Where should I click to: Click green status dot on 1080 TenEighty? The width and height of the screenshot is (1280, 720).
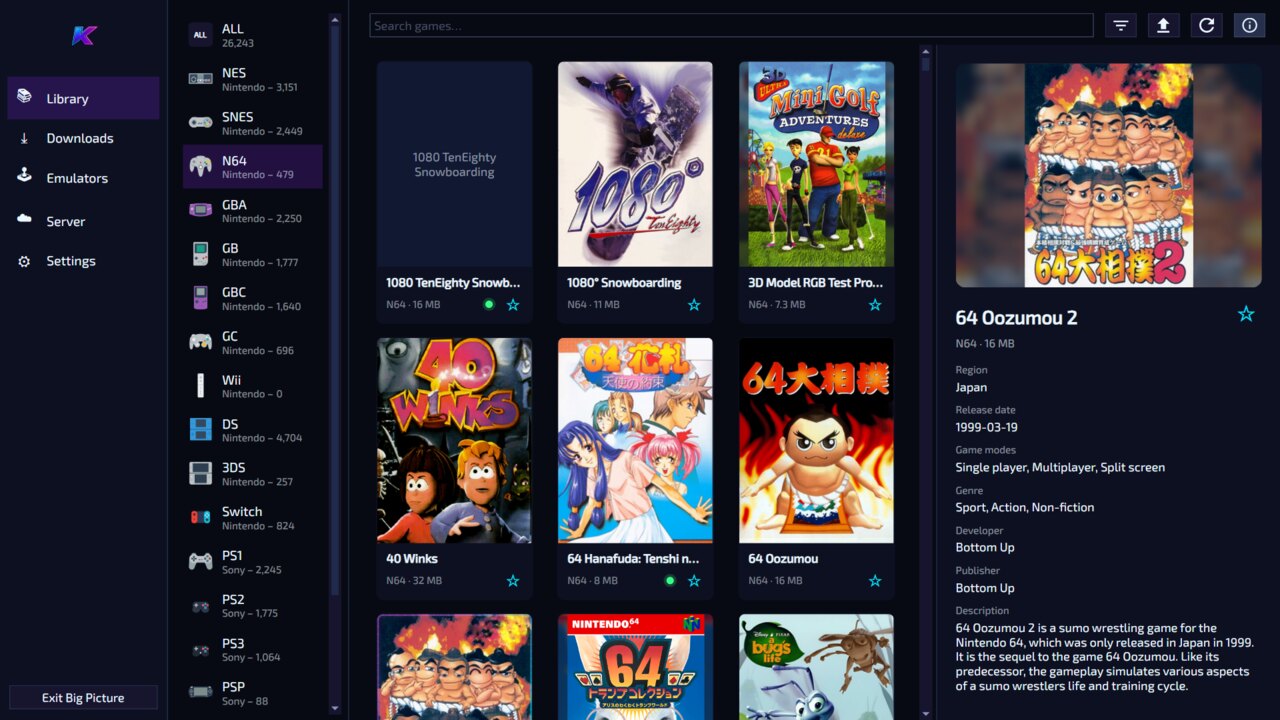pyautogui.click(x=489, y=304)
